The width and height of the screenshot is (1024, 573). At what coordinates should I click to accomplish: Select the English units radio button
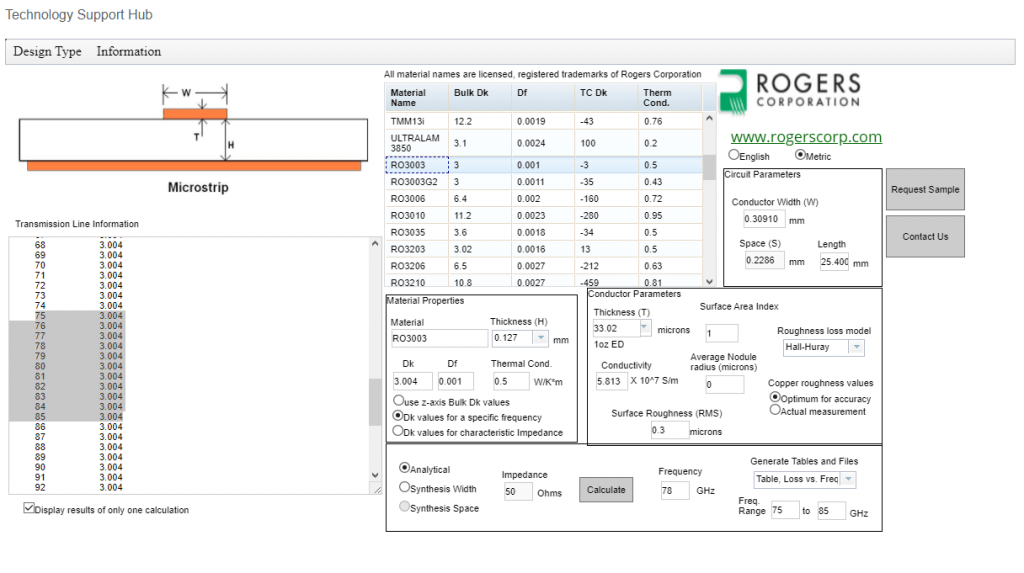tap(734, 155)
